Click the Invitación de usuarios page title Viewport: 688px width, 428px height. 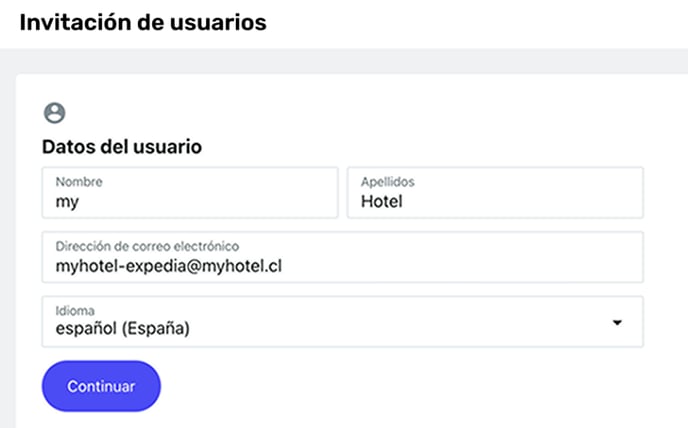point(143,22)
